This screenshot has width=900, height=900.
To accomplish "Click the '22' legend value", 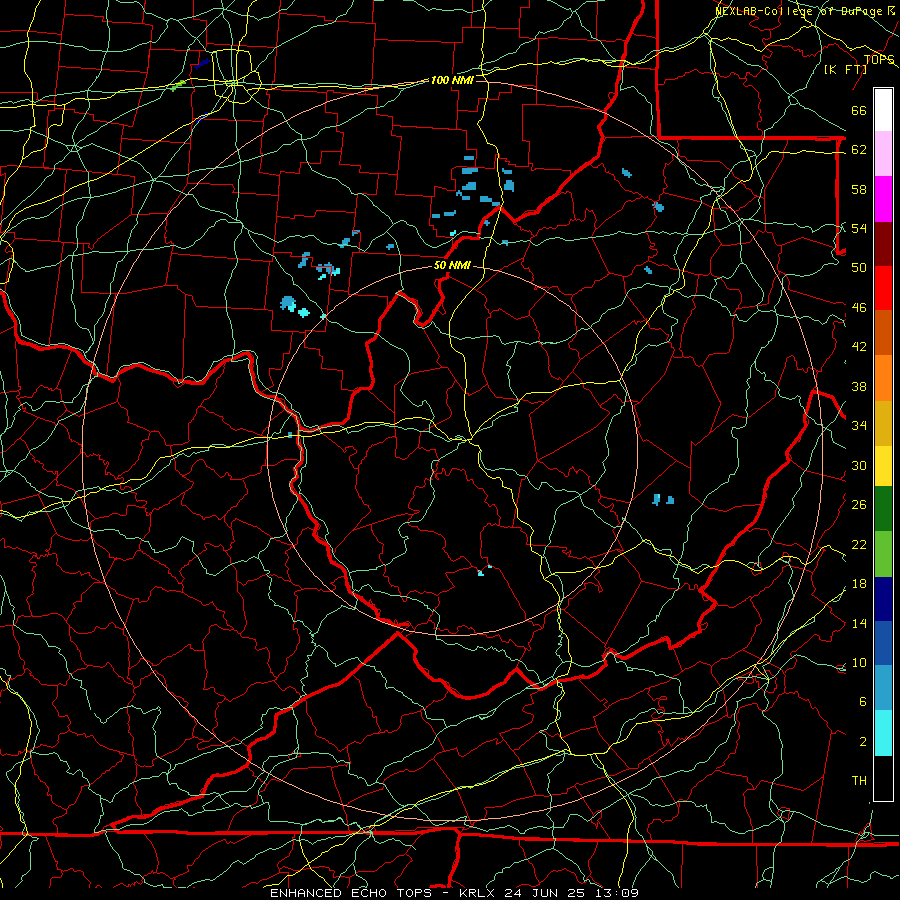I will [x=859, y=544].
